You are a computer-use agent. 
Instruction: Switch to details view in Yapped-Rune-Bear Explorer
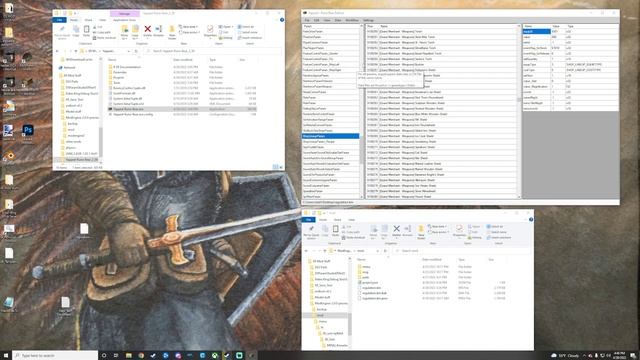(276, 167)
